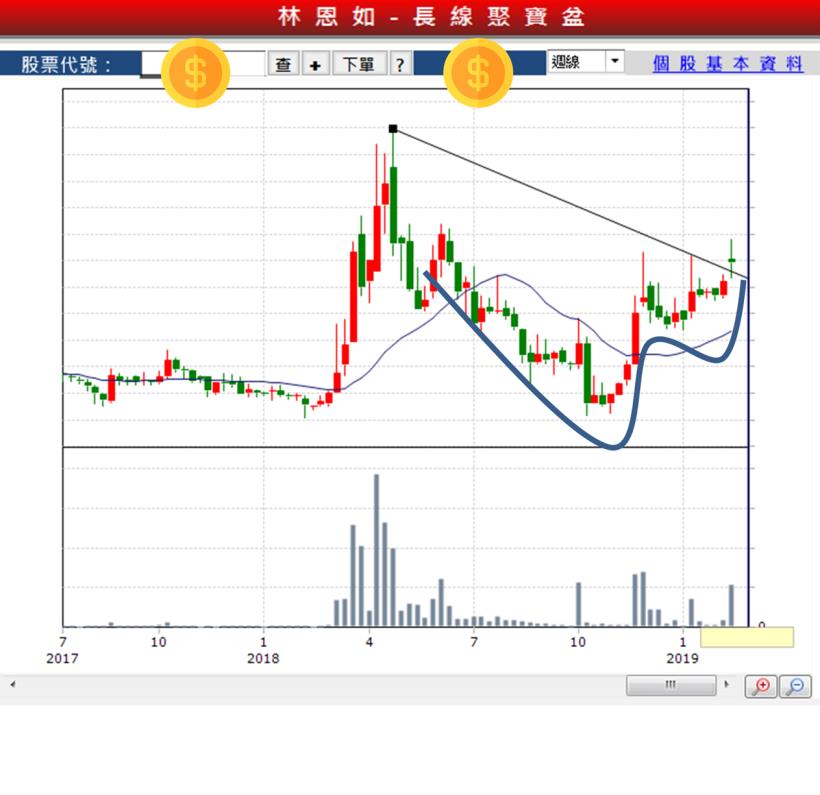The height and width of the screenshot is (795, 820).
Task: Click the scrollbar right arrow
Action: click(726, 684)
